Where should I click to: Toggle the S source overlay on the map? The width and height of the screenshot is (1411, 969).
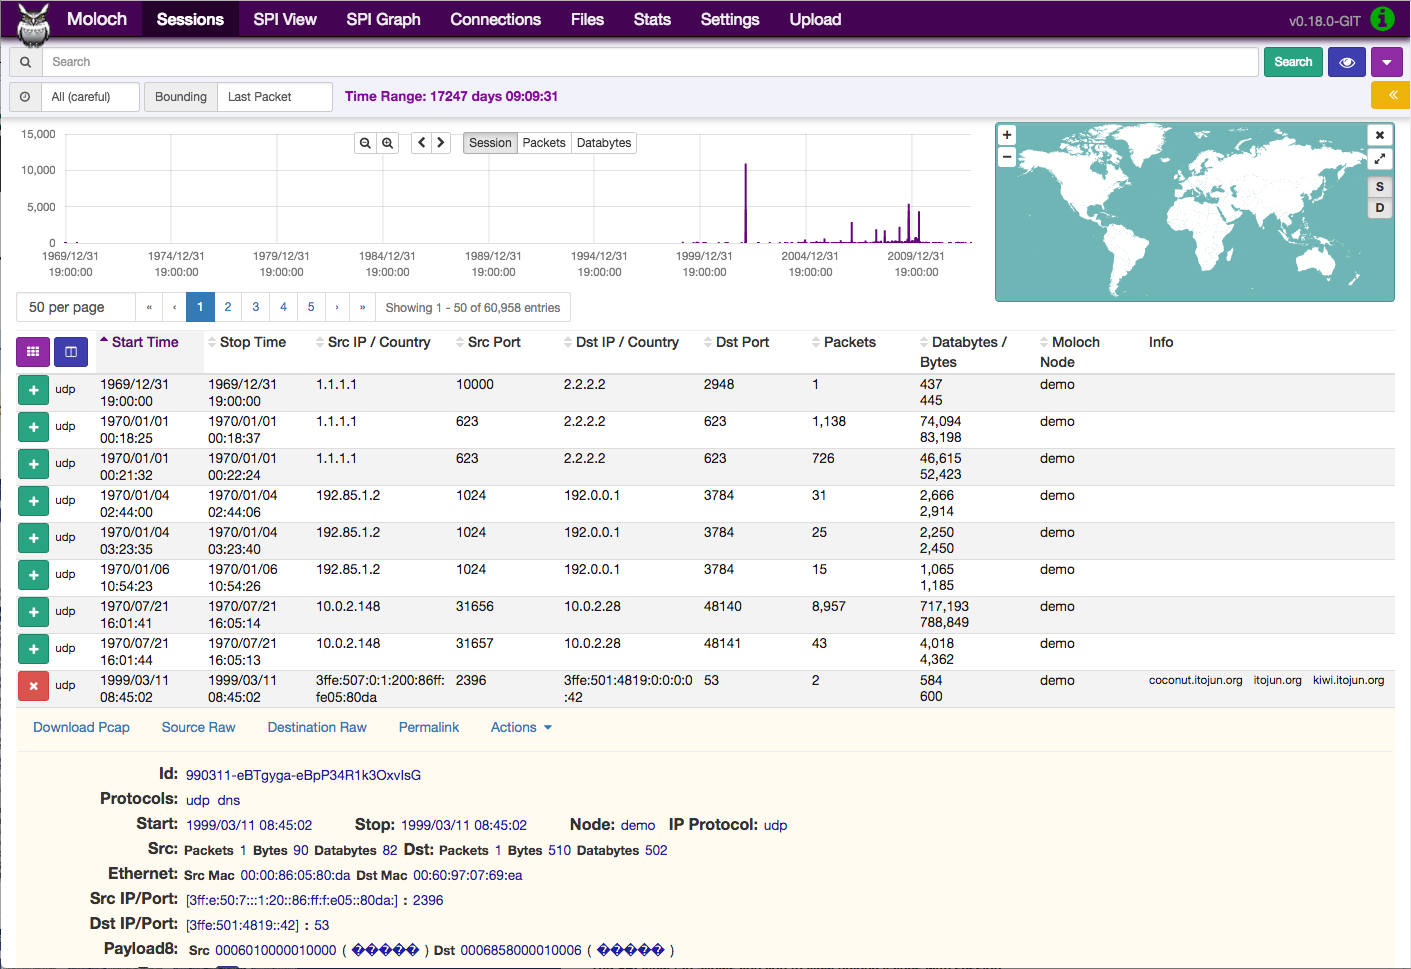point(1380,186)
